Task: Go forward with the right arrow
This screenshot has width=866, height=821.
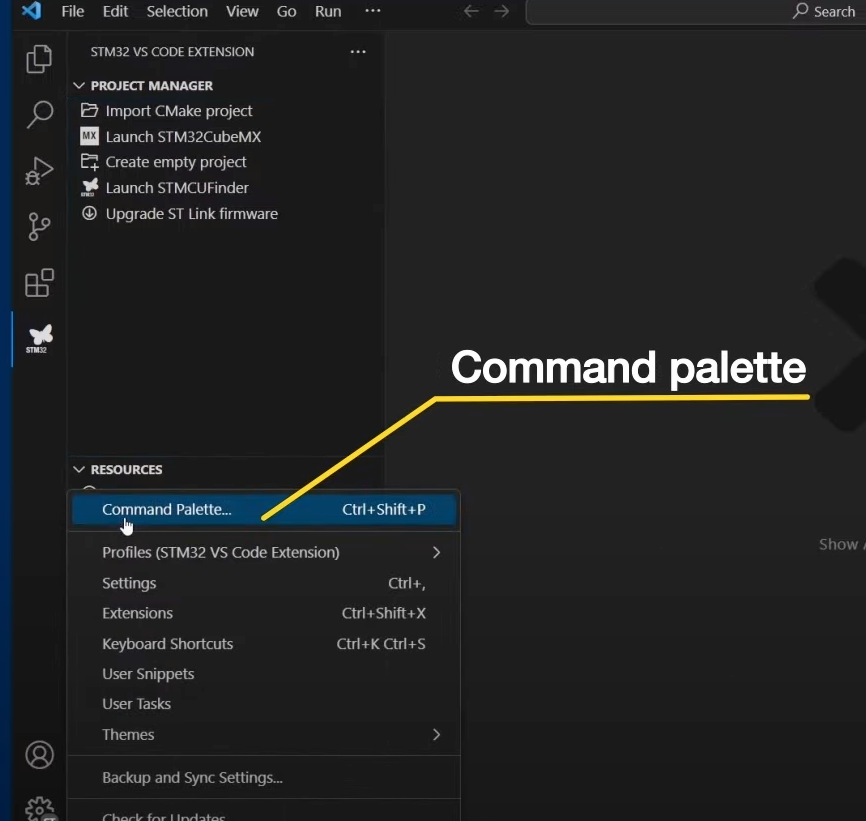Action: click(501, 11)
